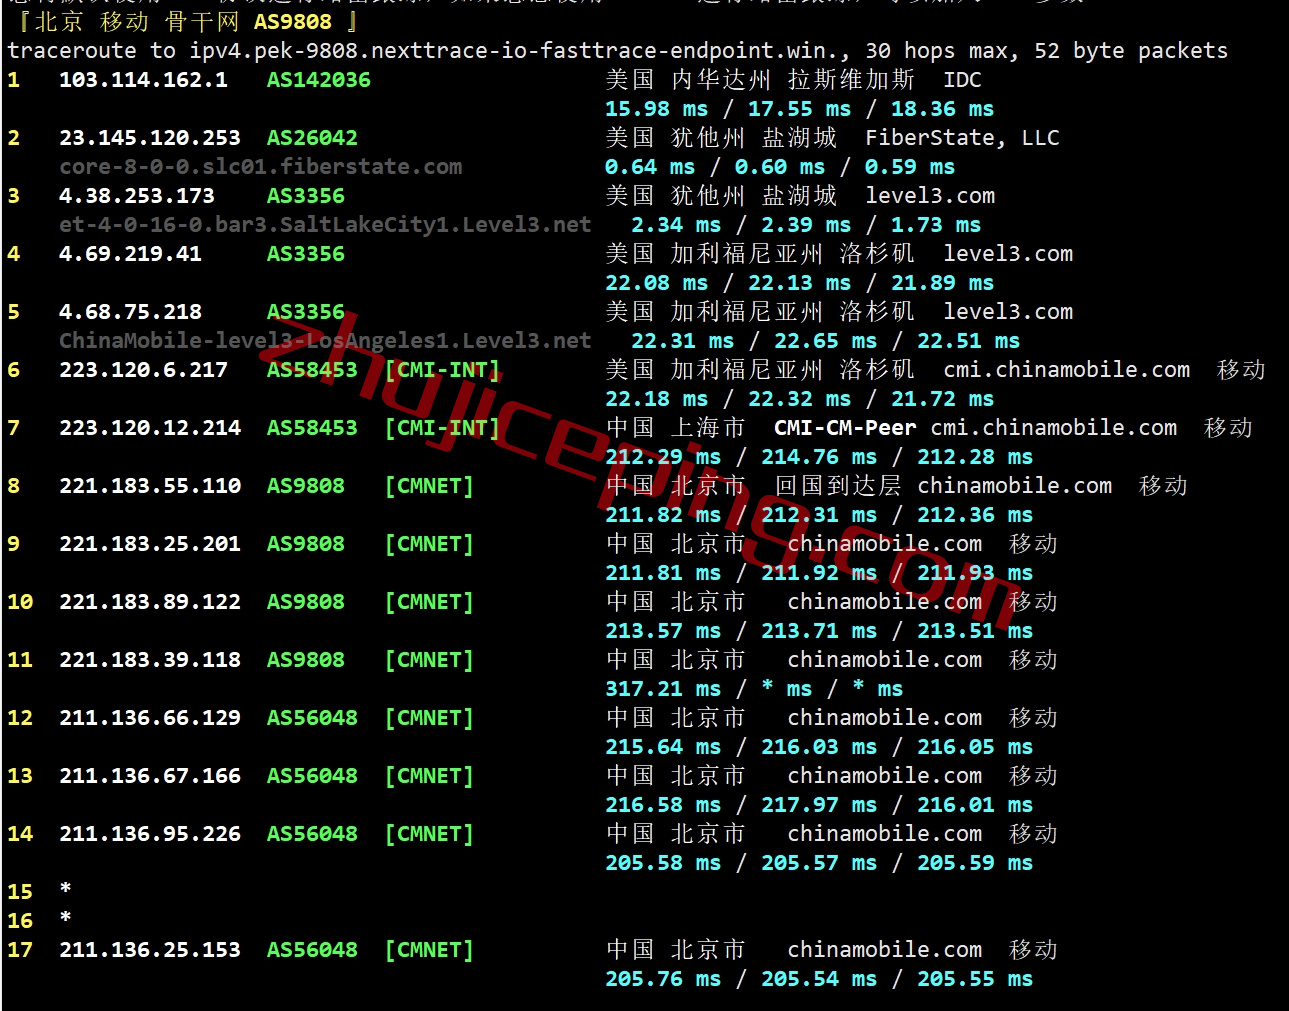Click IP address 223.120.12.214
This screenshot has height=1011, width=1289.
[150, 428]
